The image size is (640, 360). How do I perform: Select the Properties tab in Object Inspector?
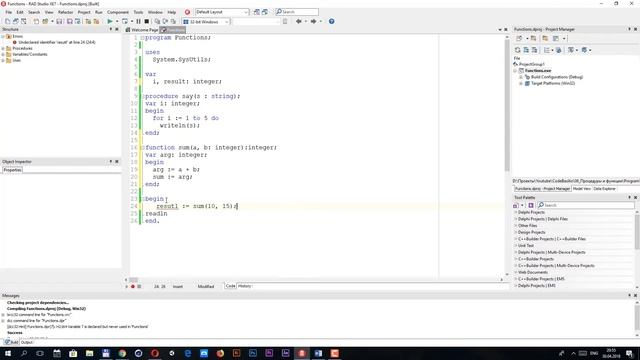coord(12,170)
